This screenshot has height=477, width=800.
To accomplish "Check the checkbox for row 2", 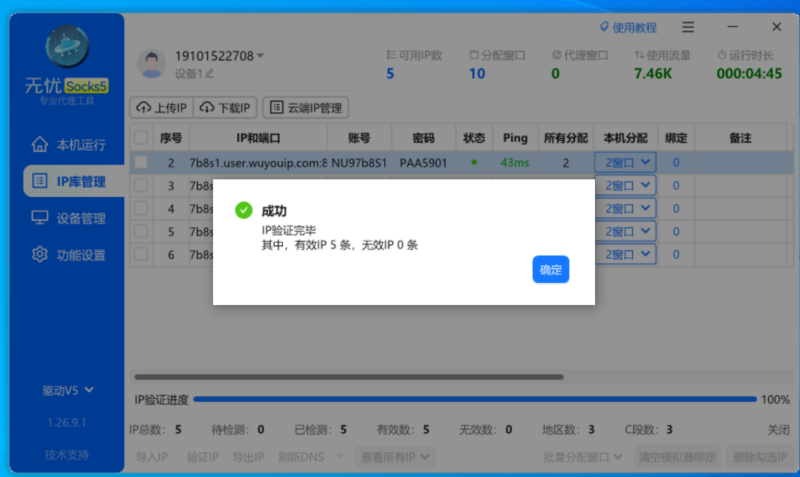I will coord(141,163).
